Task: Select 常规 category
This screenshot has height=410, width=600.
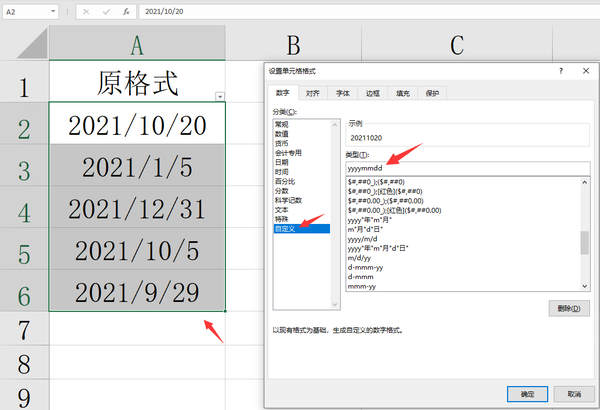Action: (302, 124)
